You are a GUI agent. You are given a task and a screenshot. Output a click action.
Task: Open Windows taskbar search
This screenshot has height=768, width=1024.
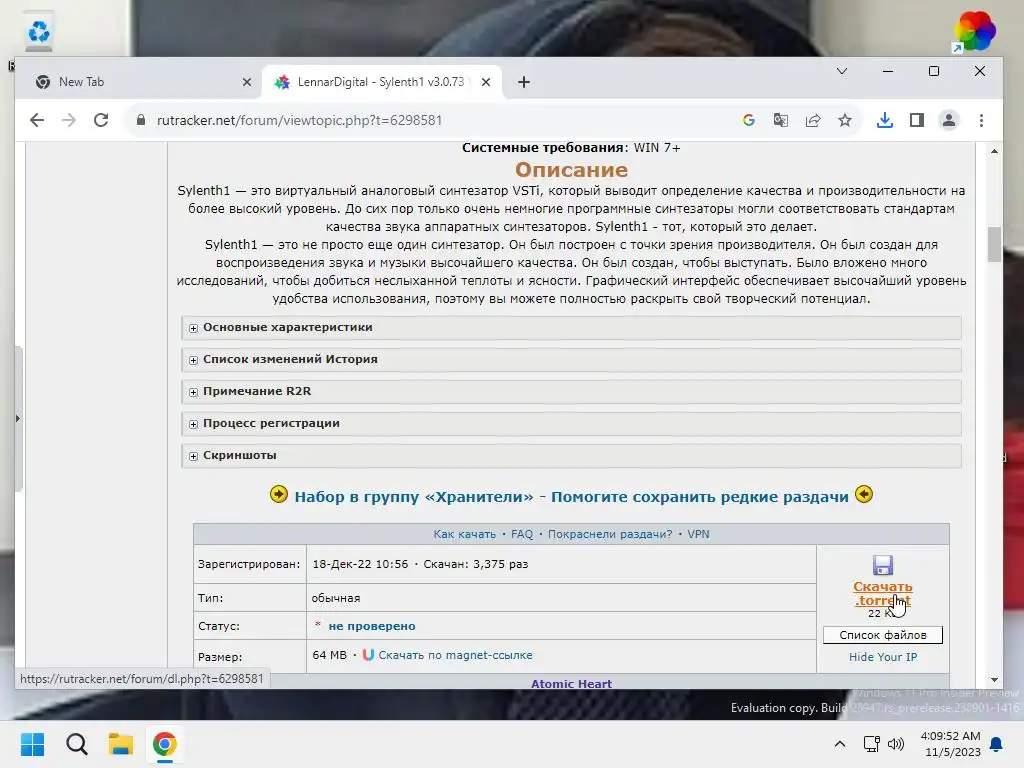pyautogui.click(x=76, y=744)
